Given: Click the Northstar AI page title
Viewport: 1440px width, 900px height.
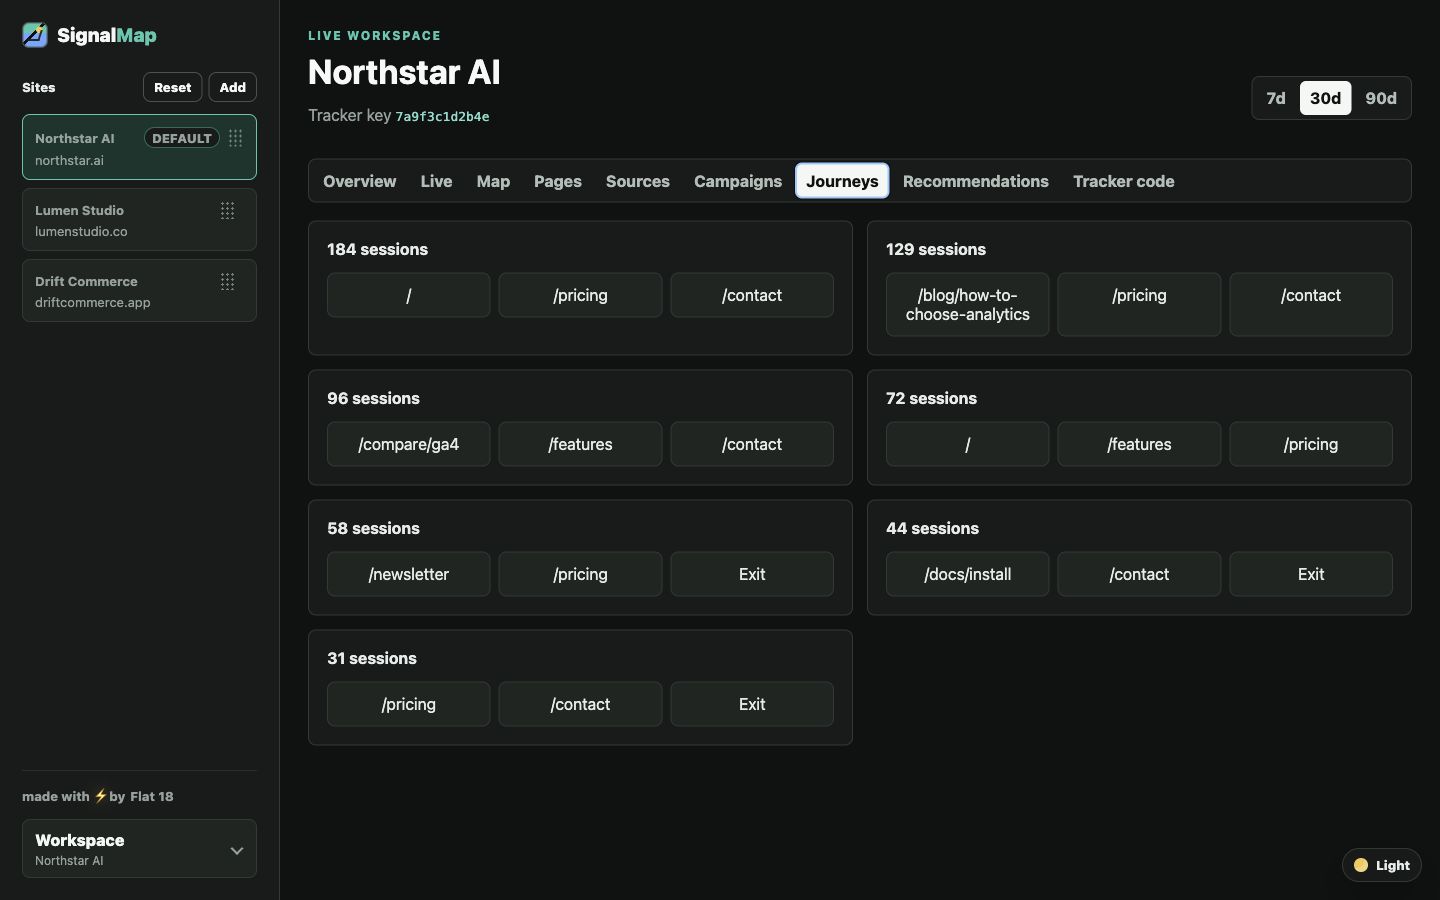Looking at the screenshot, I should click(404, 72).
